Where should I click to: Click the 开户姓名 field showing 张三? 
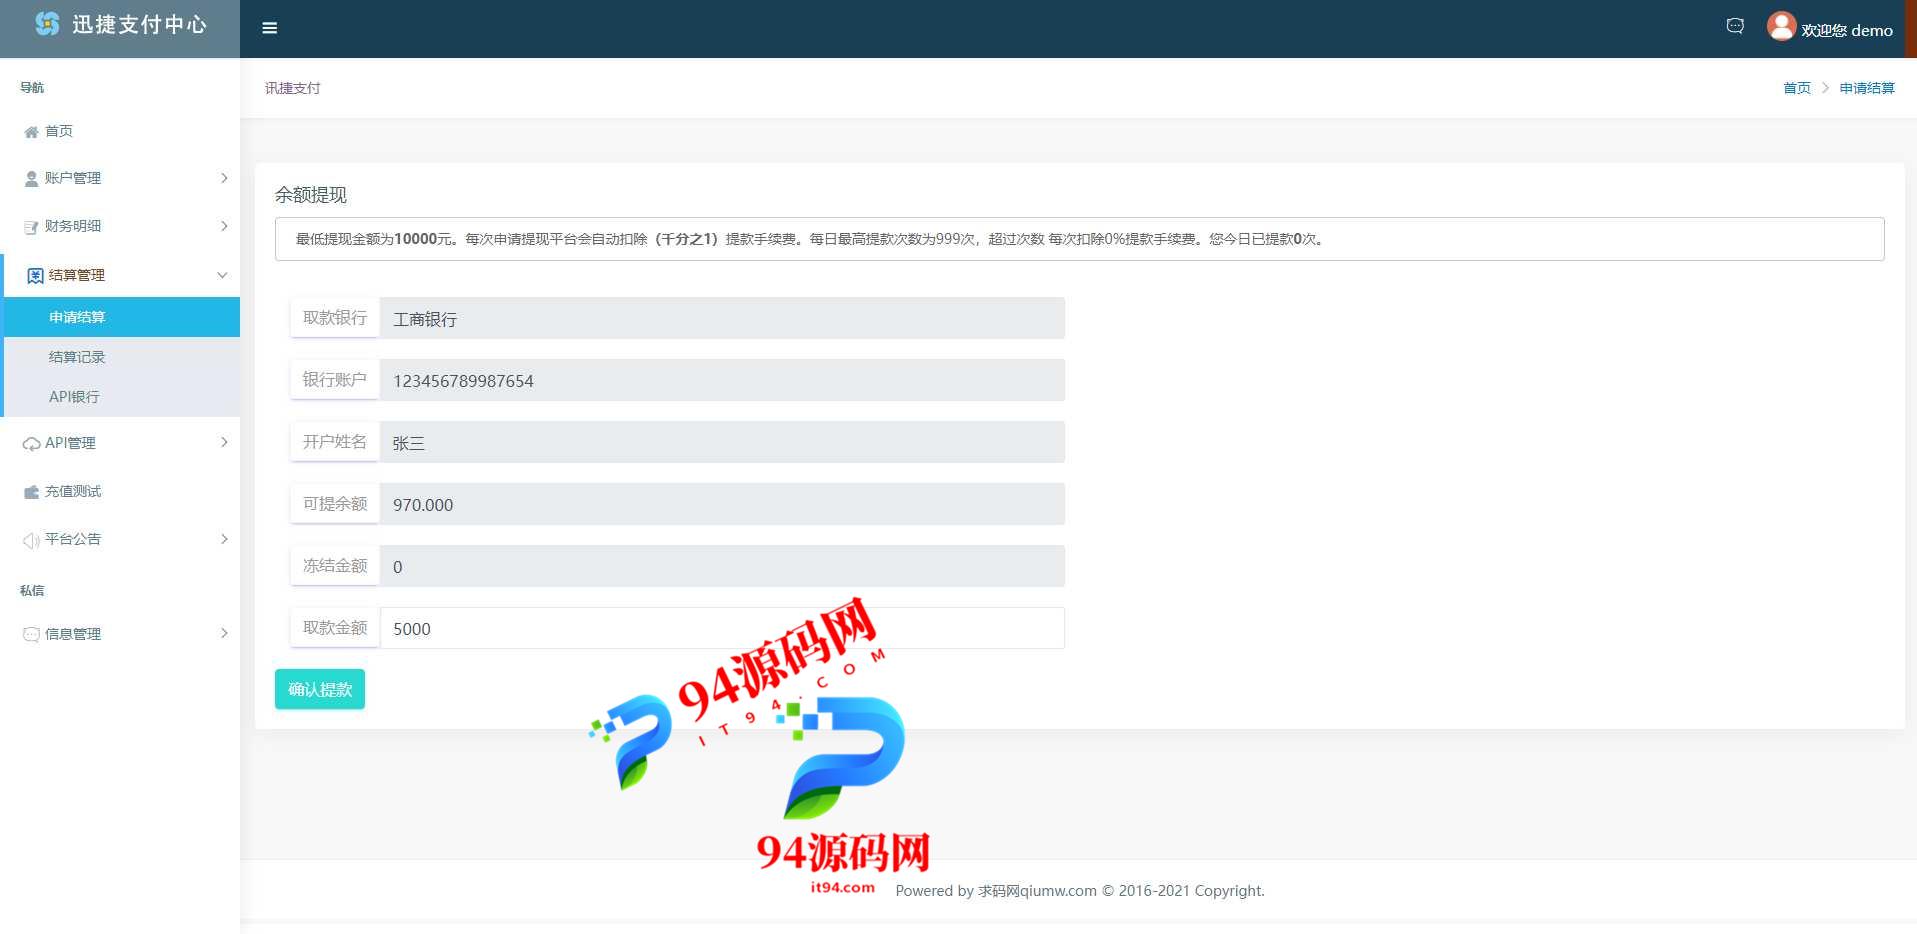[x=722, y=442]
